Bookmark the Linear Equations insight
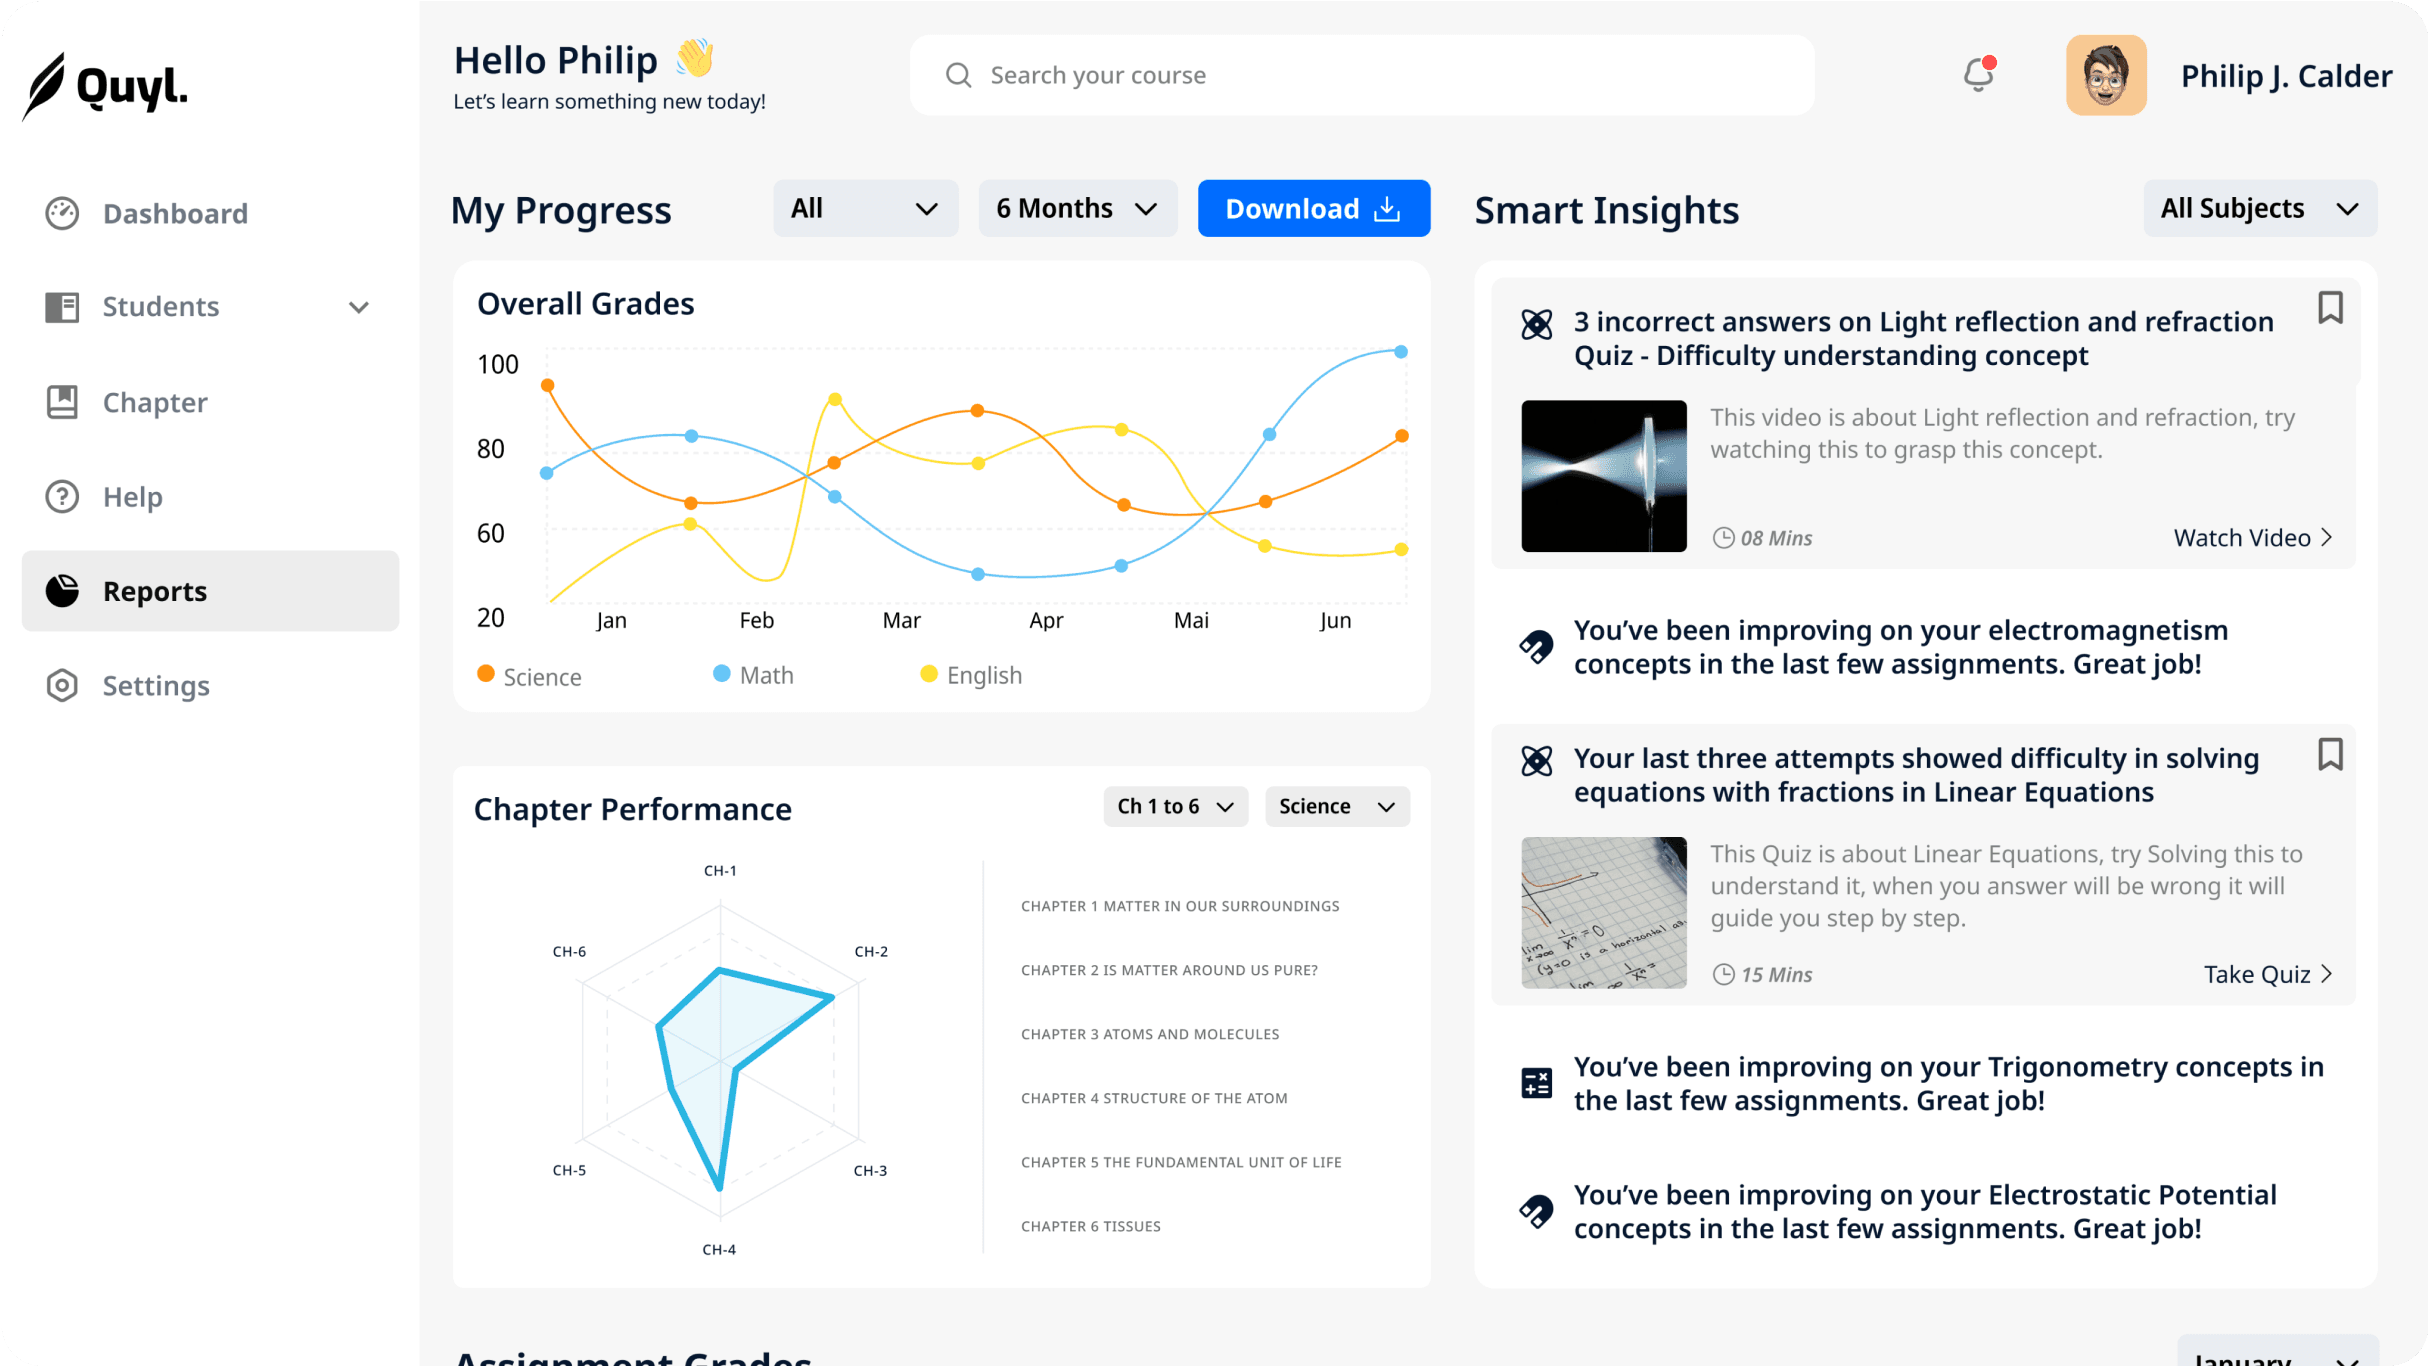This screenshot has width=2428, height=1366. [x=2330, y=754]
